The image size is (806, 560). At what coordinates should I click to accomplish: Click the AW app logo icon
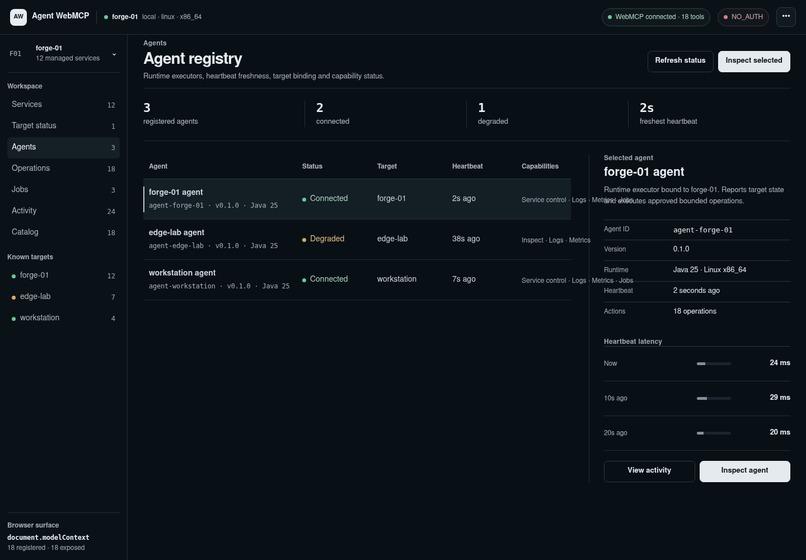coord(19,17)
